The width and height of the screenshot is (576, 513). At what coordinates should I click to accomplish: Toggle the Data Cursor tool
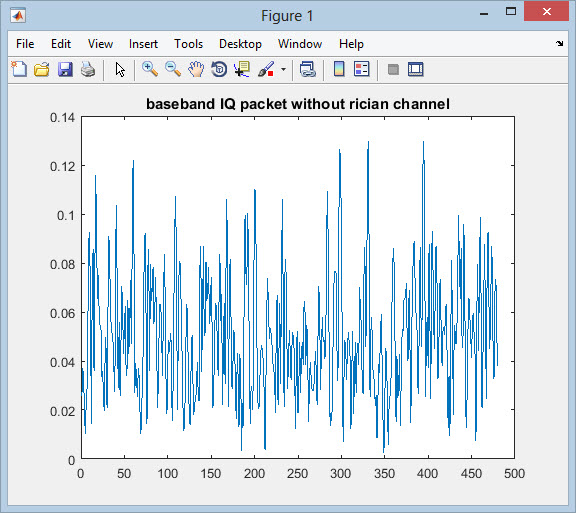point(242,69)
